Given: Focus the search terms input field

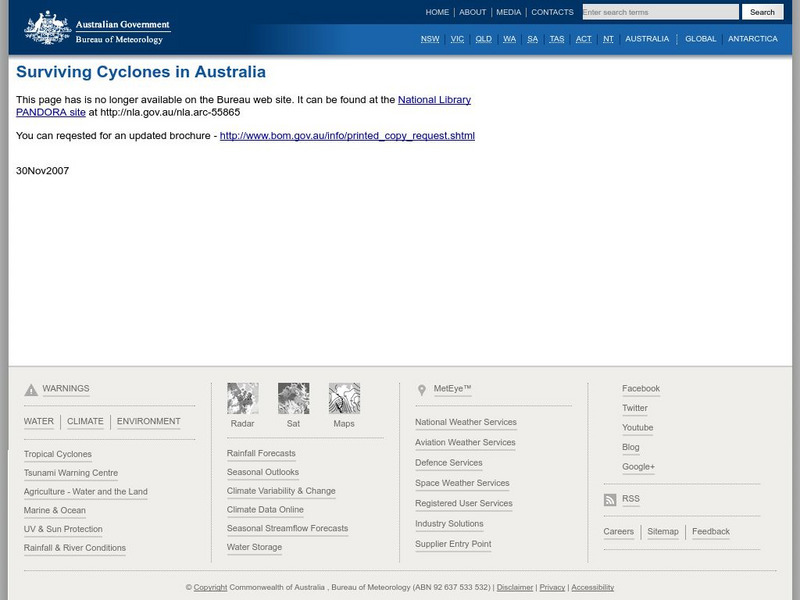Looking at the screenshot, I should [660, 12].
